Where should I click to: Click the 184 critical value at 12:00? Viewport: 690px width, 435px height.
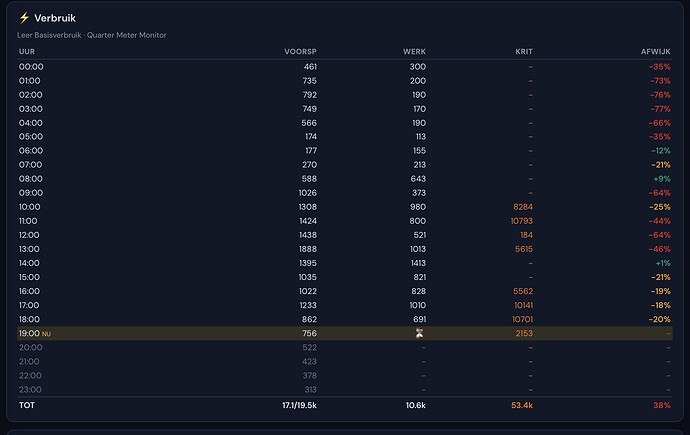point(526,235)
